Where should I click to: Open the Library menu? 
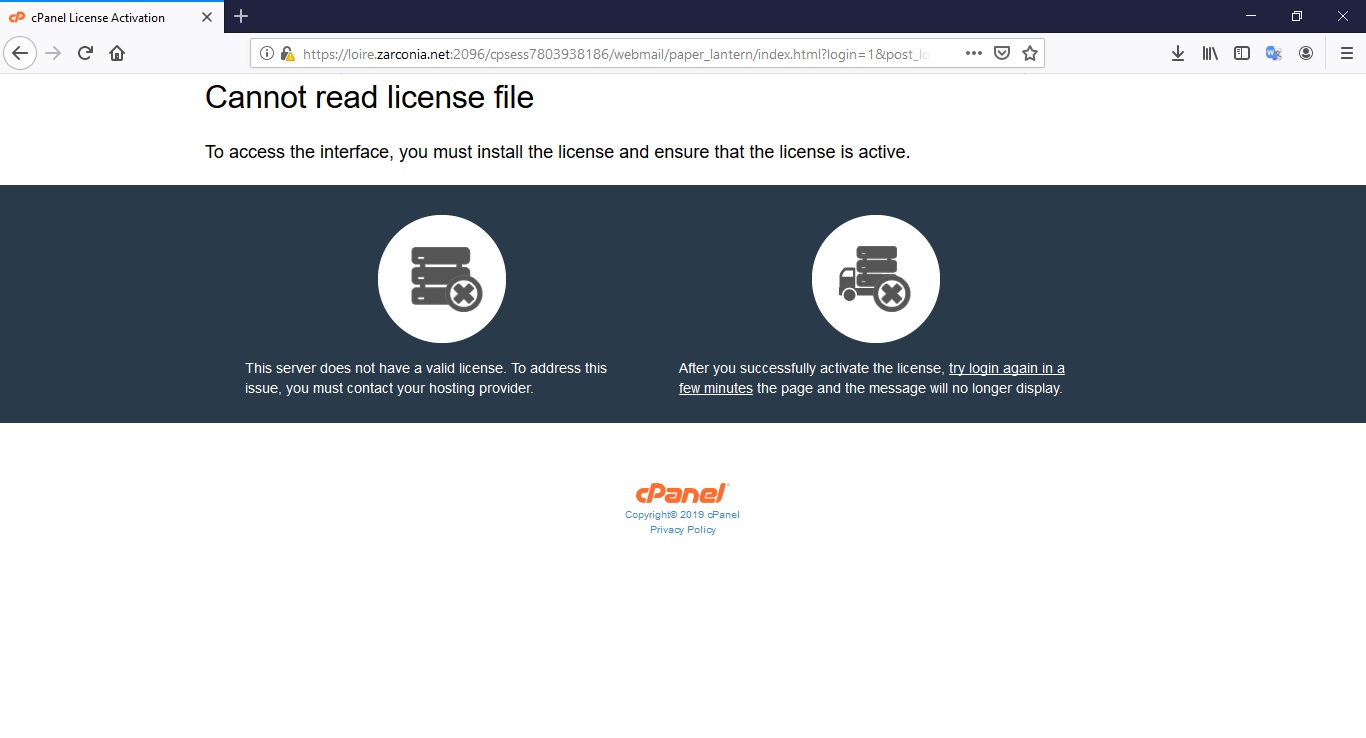1210,53
